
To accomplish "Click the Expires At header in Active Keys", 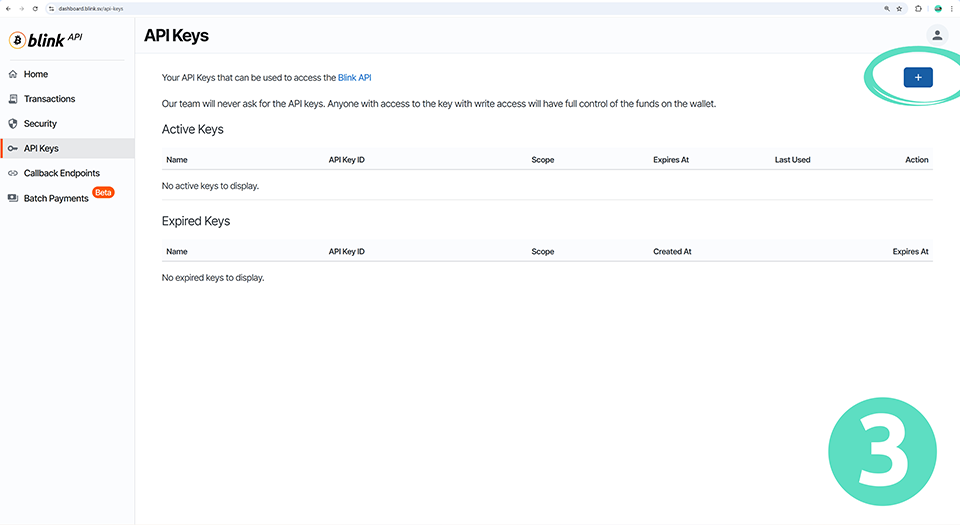I will [670, 160].
